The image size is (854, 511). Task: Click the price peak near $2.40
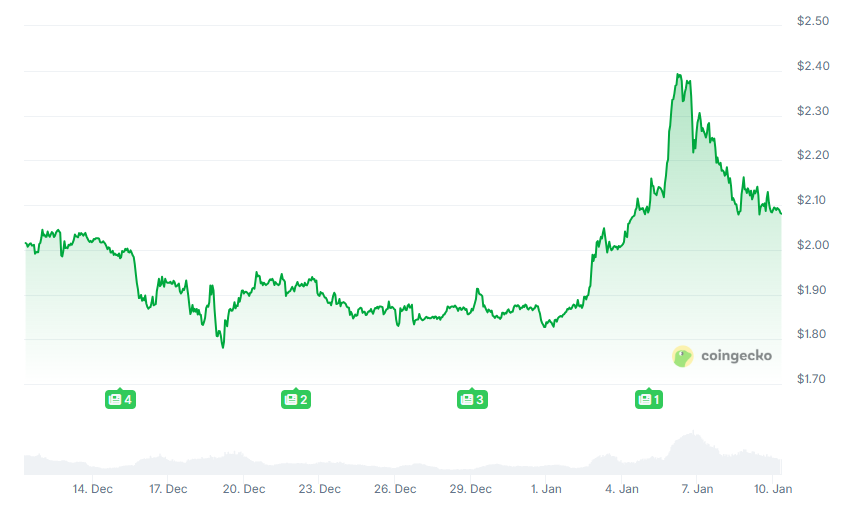click(679, 75)
